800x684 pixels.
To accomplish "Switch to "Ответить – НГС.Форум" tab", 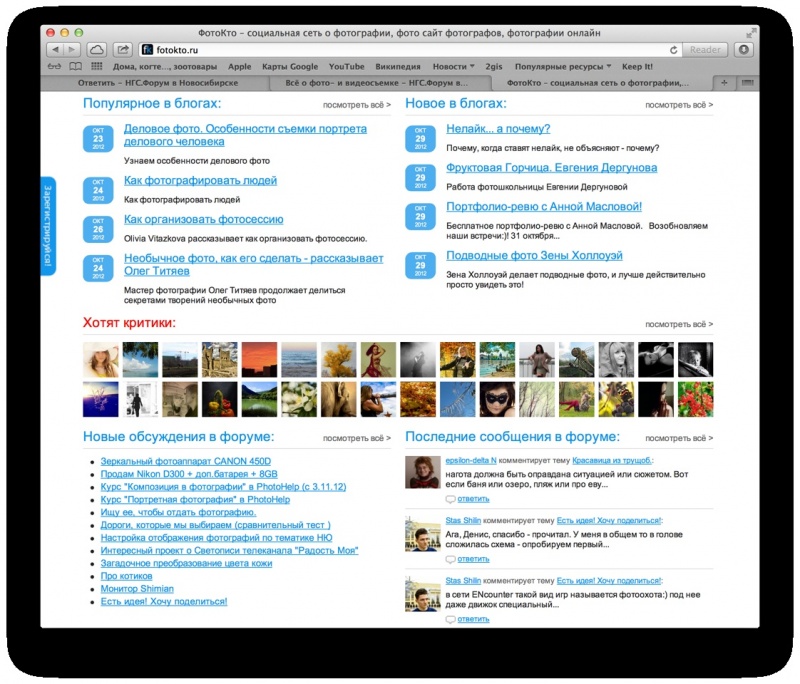I will coord(155,83).
